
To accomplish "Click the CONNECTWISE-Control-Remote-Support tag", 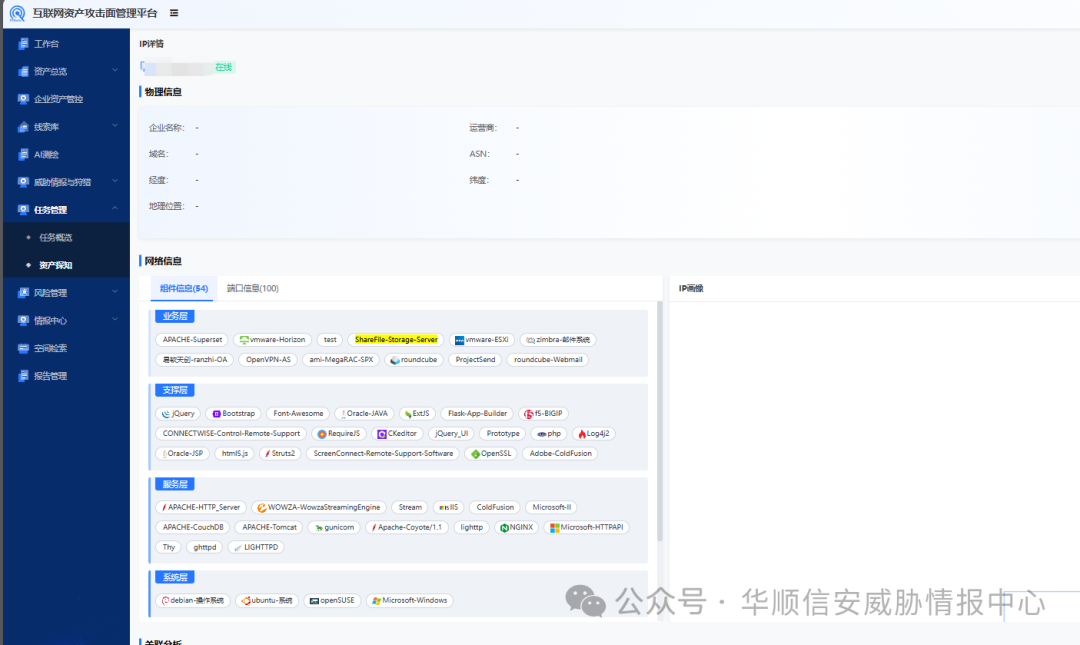I will [x=231, y=433].
